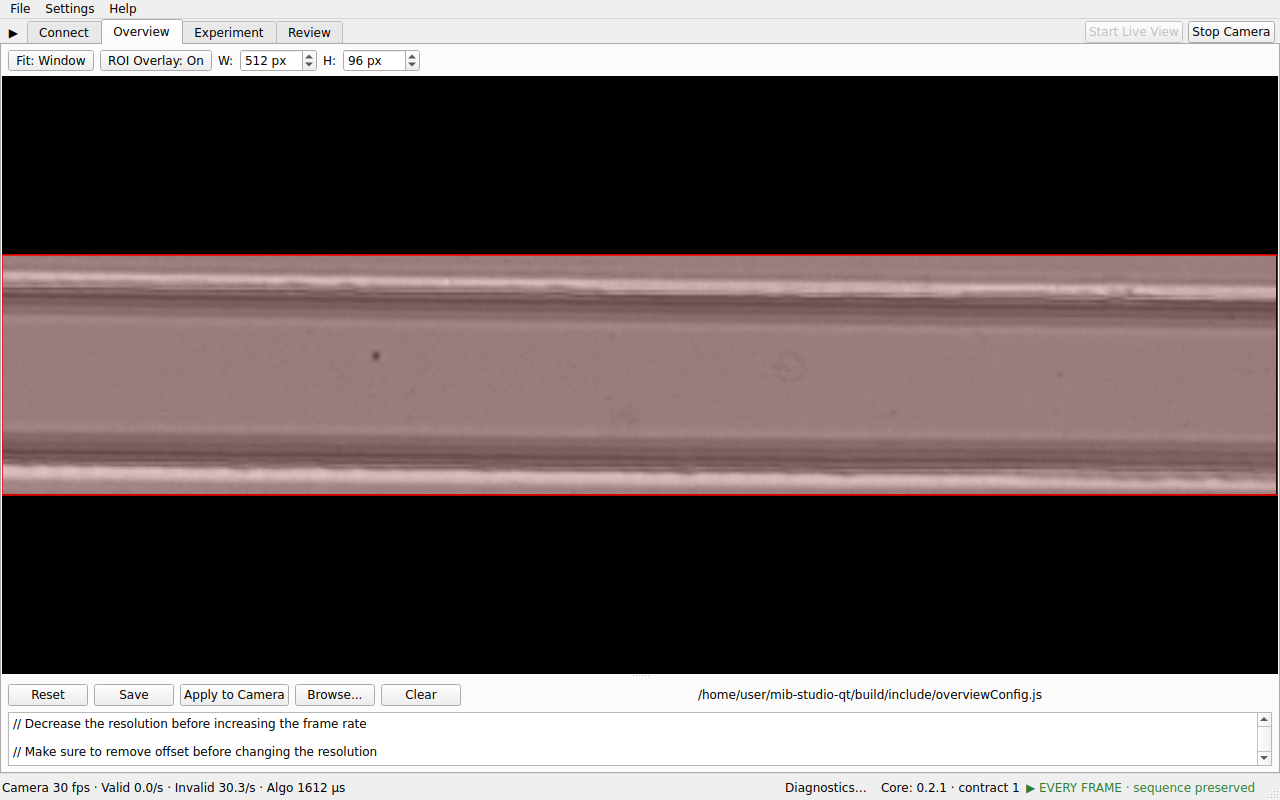Viewport: 1280px width, 800px height.
Task: Open file dialog with Browse...
Action: pyautogui.click(x=335, y=695)
